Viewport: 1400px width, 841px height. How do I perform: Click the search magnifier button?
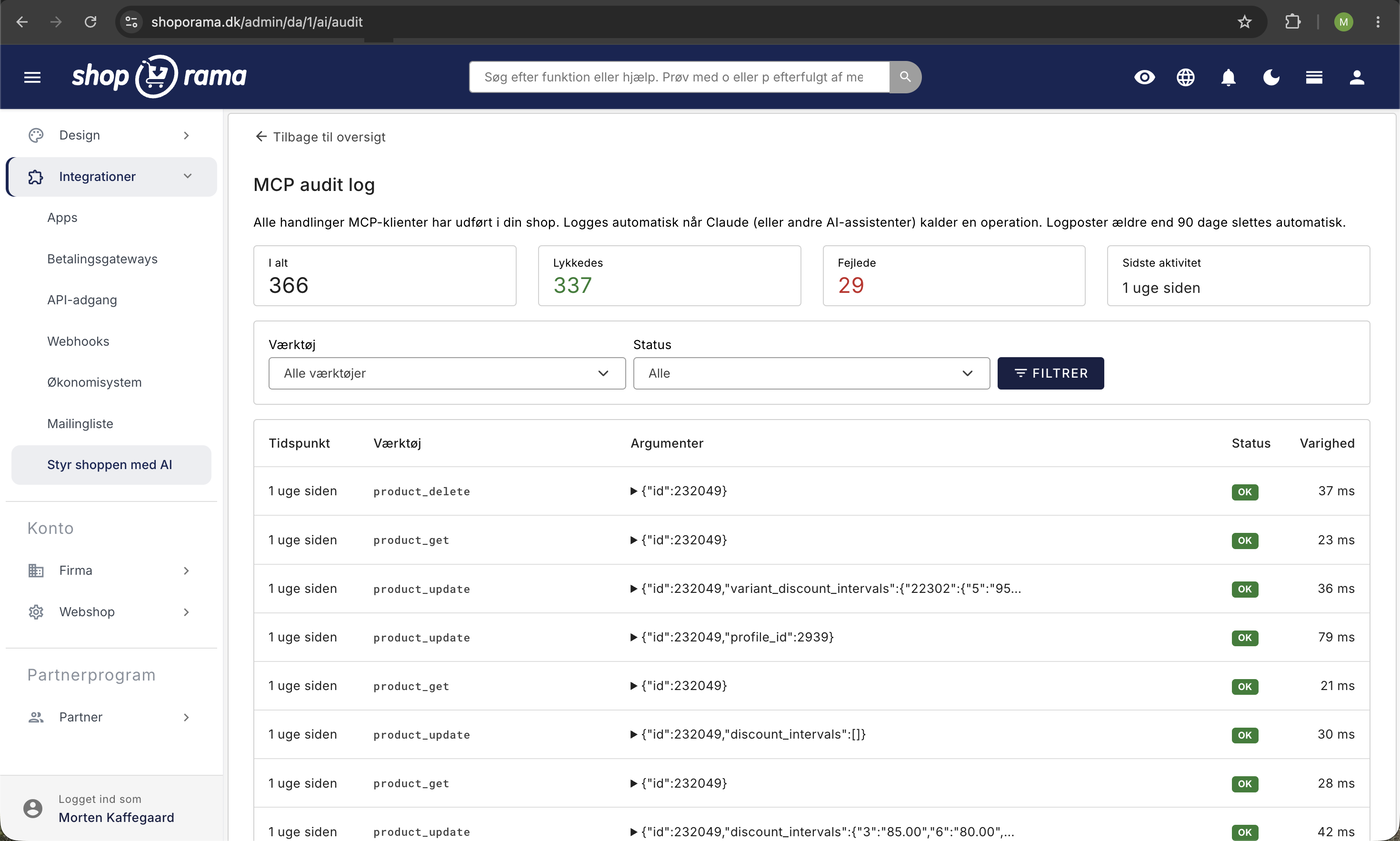point(905,77)
